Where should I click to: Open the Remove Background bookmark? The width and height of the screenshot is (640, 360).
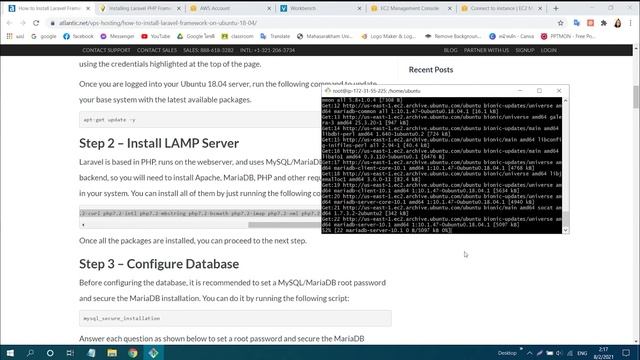click(x=453, y=36)
